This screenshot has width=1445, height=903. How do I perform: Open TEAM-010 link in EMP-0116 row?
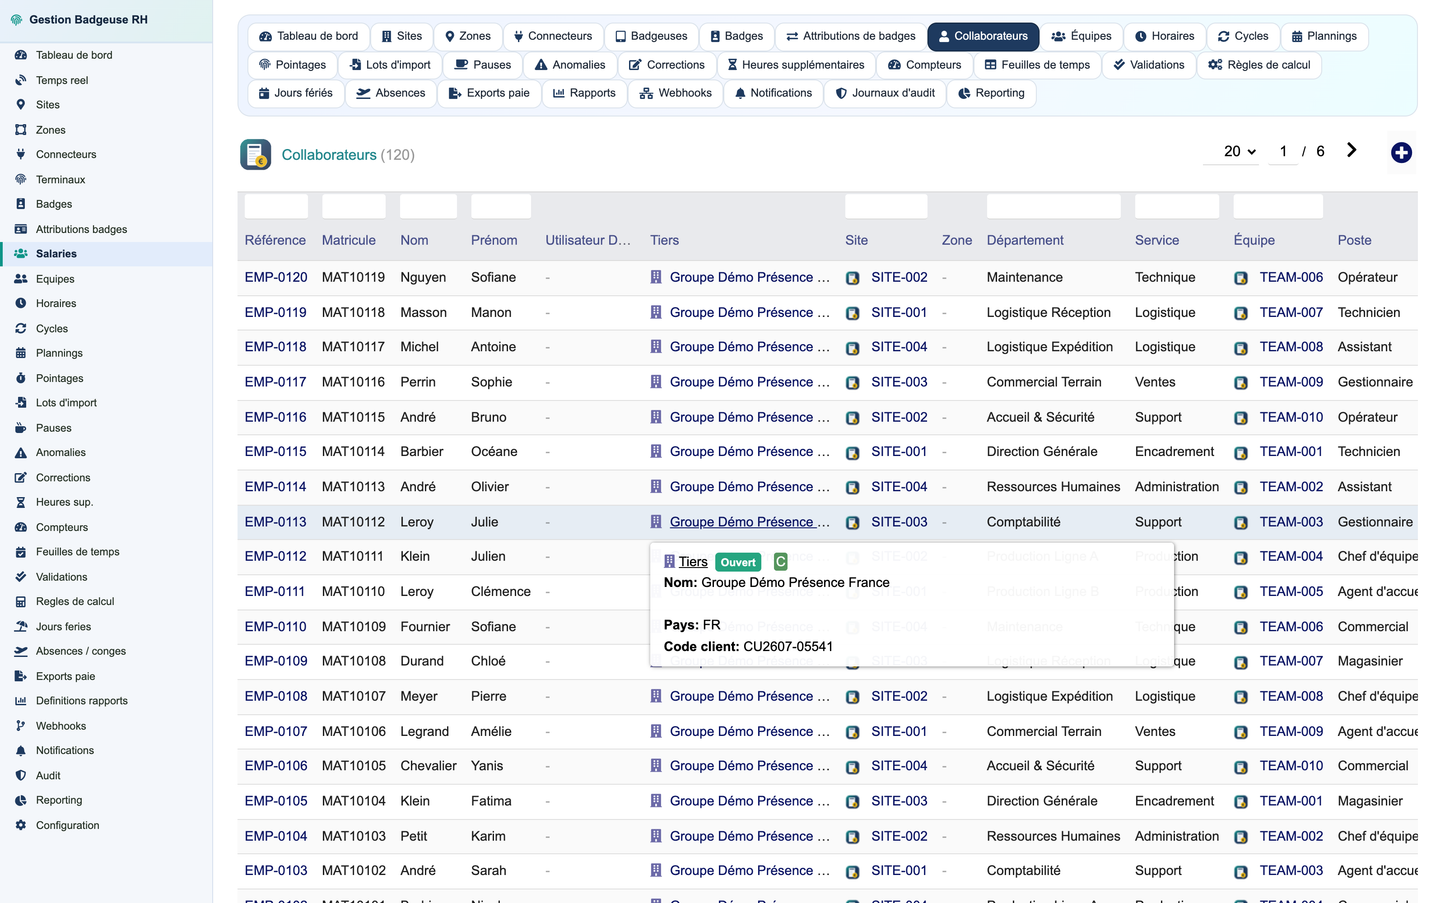coord(1291,417)
